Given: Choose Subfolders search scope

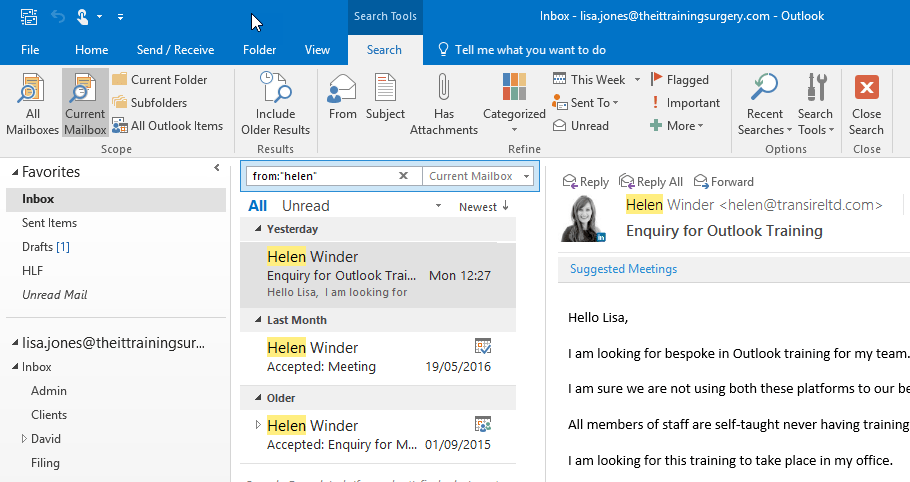Looking at the screenshot, I should pyautogui.click(x=150, y=103).
